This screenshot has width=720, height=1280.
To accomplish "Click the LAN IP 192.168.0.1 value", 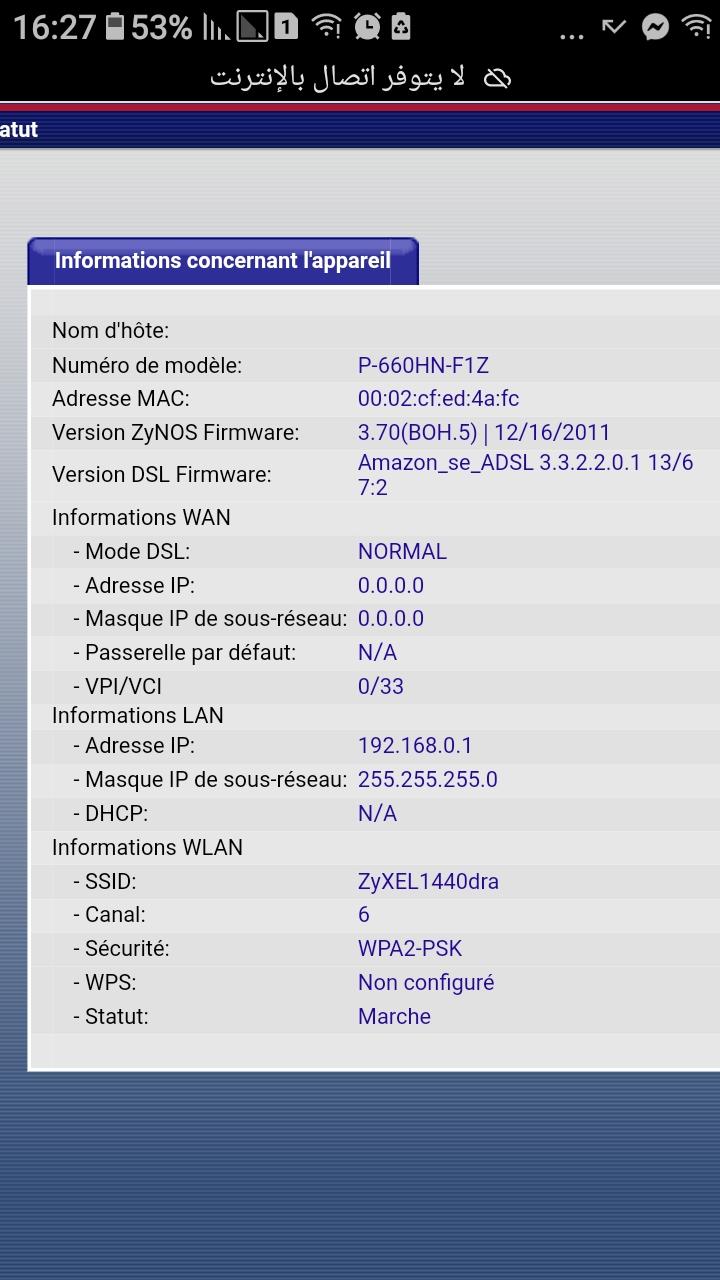I will [x=415, y=746].
